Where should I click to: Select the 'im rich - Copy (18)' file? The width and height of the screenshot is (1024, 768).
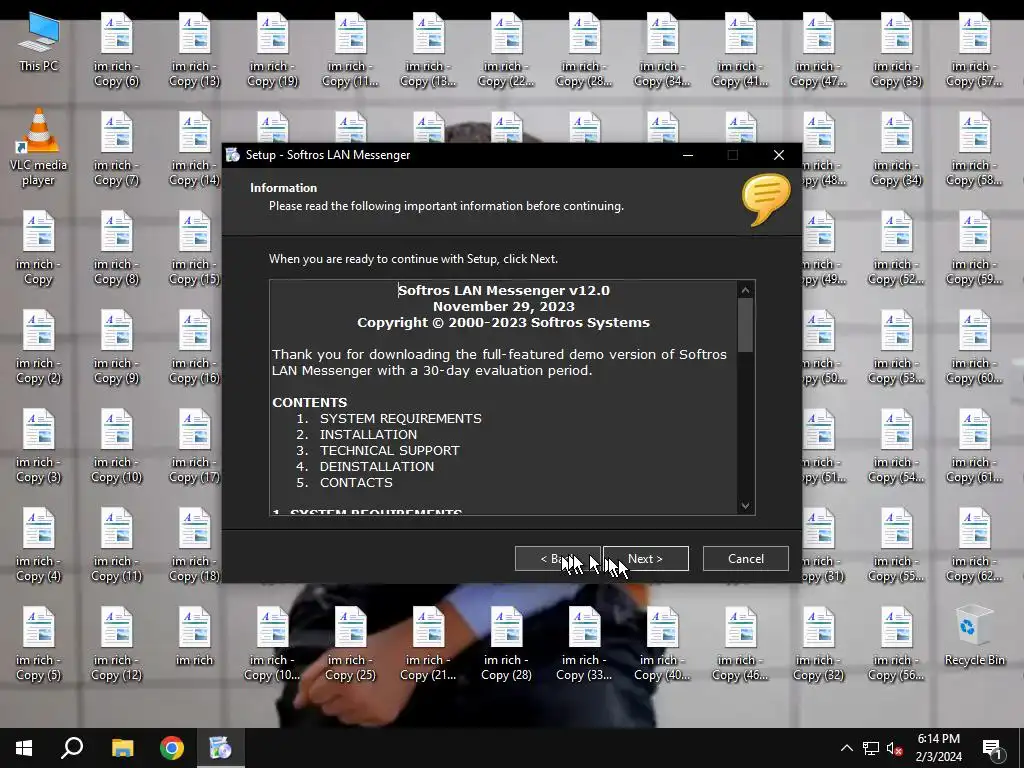click(194, 547)
